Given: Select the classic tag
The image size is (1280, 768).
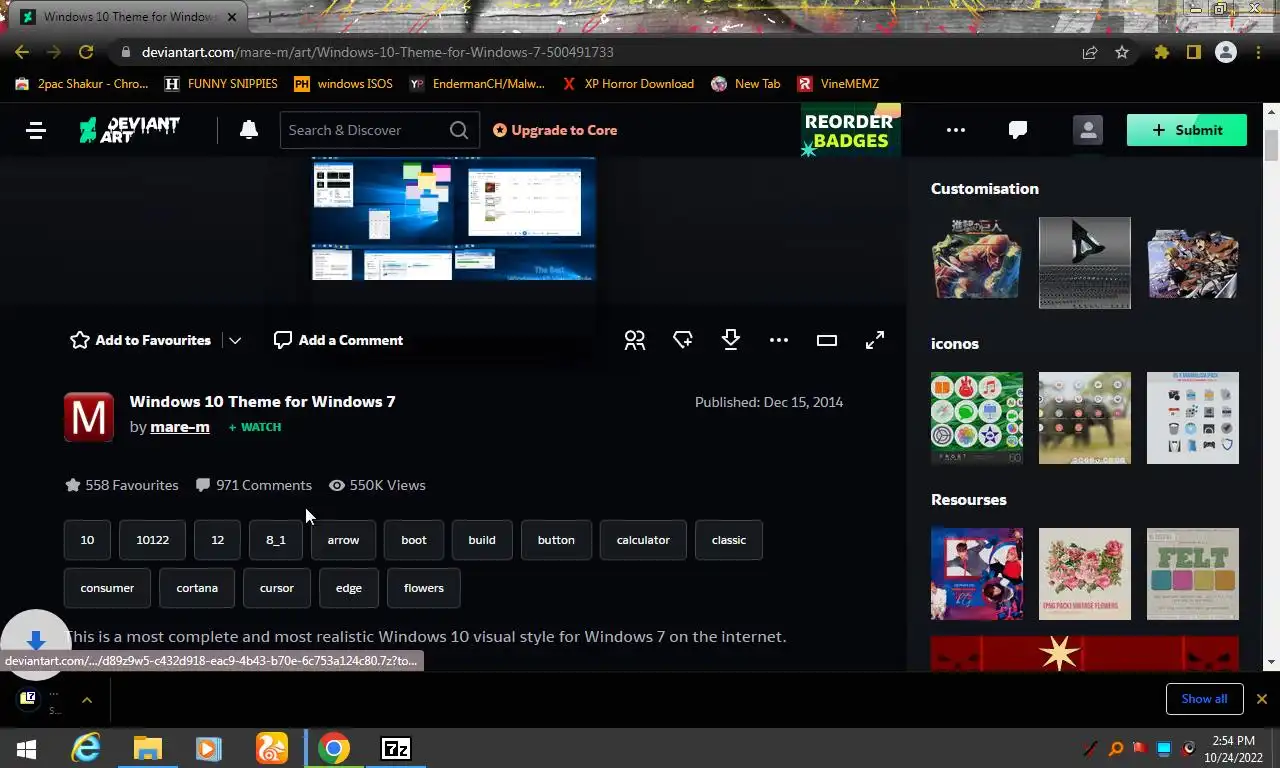Looking at the screenshot, I should point(729,540).
